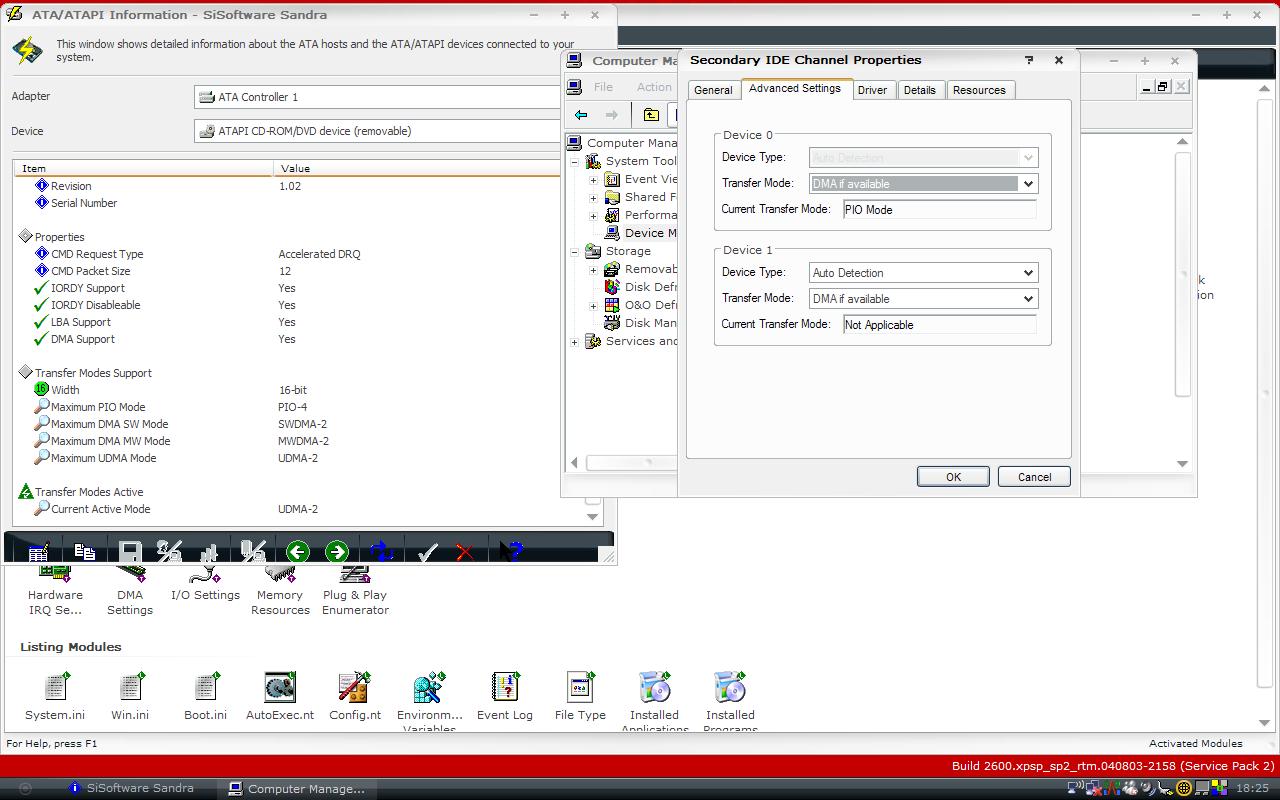Open Device 1 Device Type dropdown

point(1027,273)
